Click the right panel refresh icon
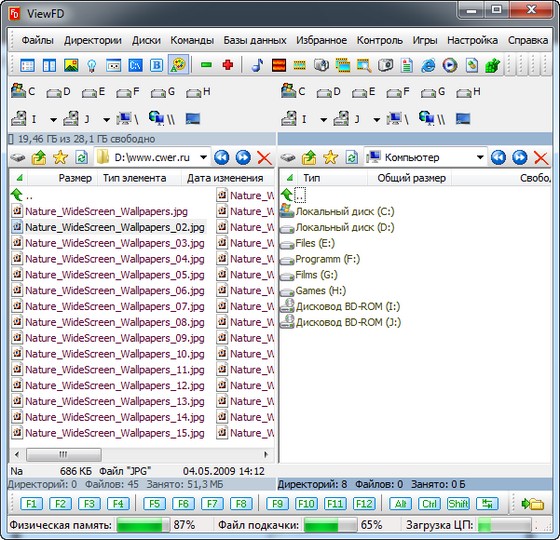The height and width of the screenshot is (540, 560). [x=352, y=158]
